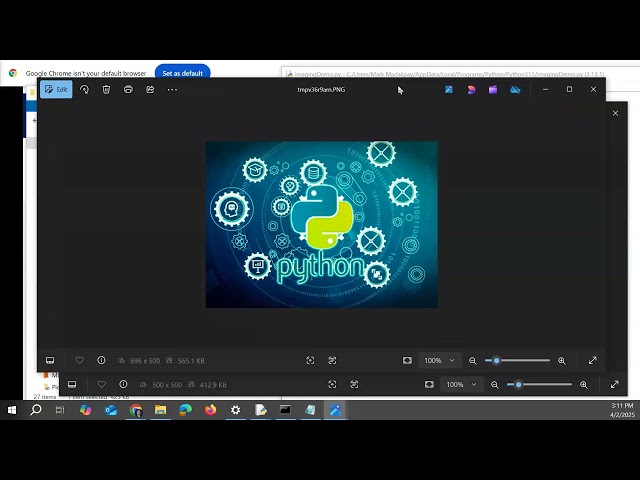Click the second scan icon in the 696 x 500 window
Screen dimensions: 640x480
click(x=332, y=360)
